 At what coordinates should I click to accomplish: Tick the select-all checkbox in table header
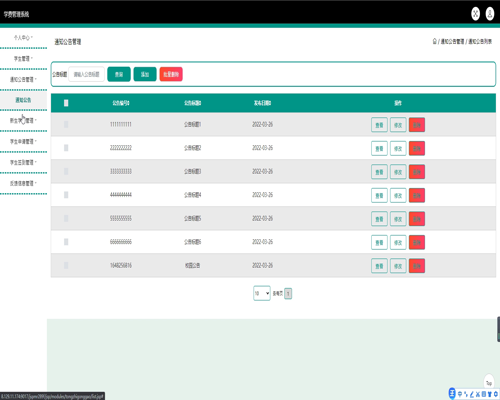point(66,103)
